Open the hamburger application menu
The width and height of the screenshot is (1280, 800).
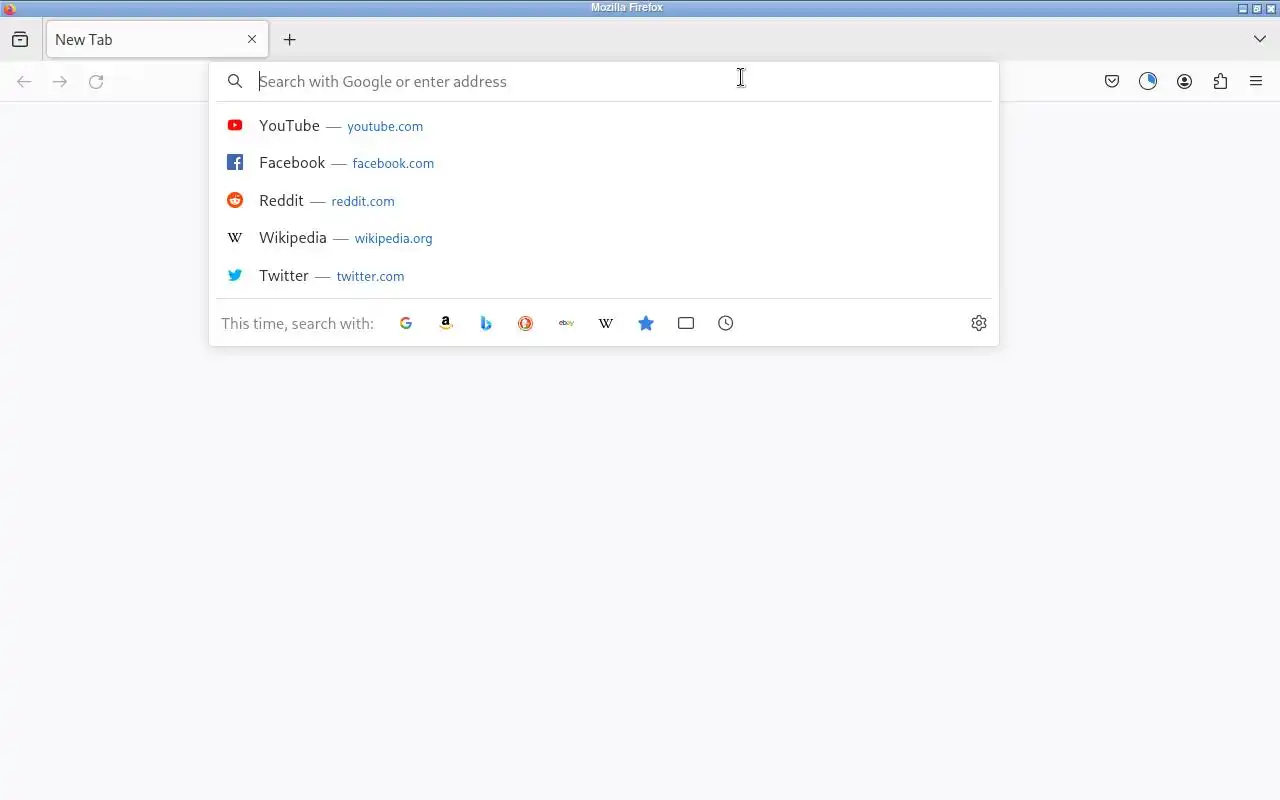1256,82
